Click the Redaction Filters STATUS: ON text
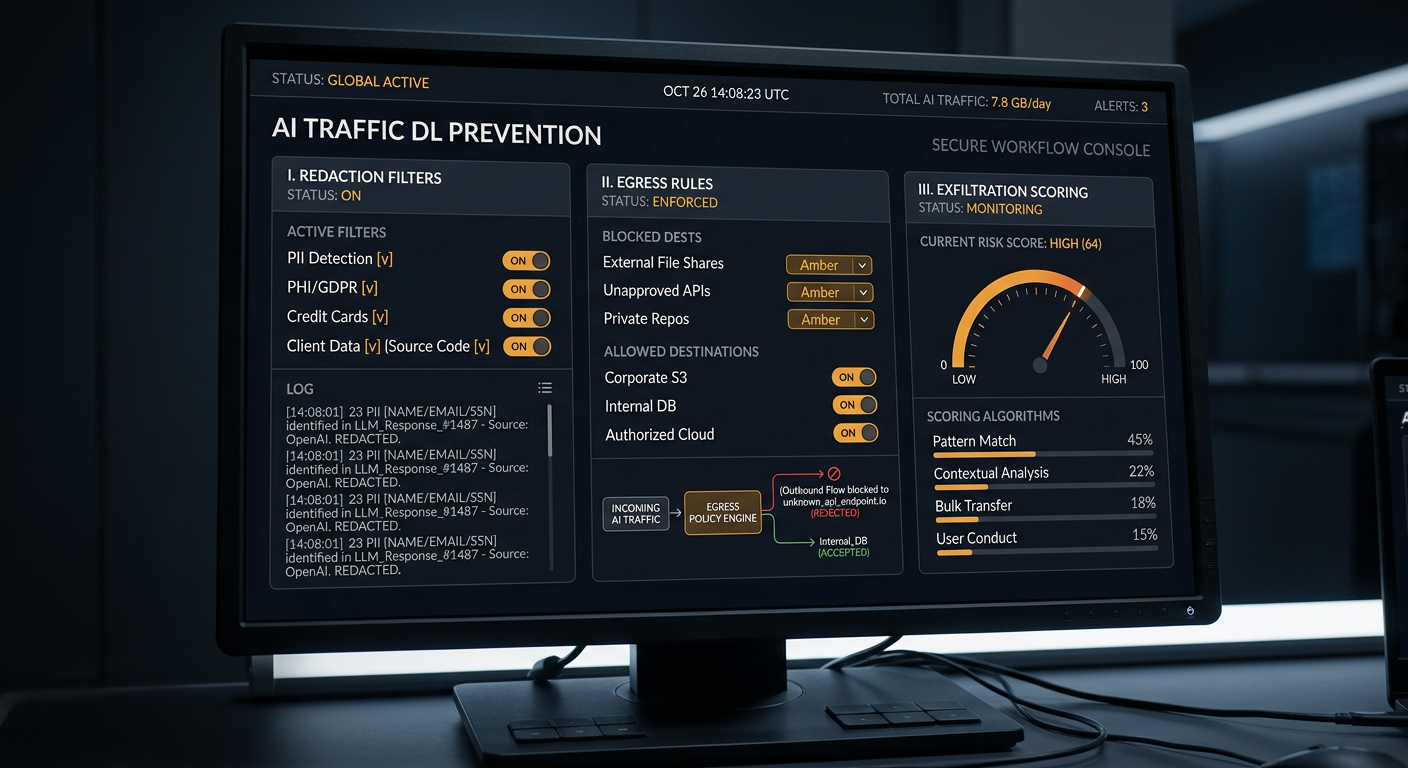Screen dimensions: 1408x768 (x=324, y=195)
